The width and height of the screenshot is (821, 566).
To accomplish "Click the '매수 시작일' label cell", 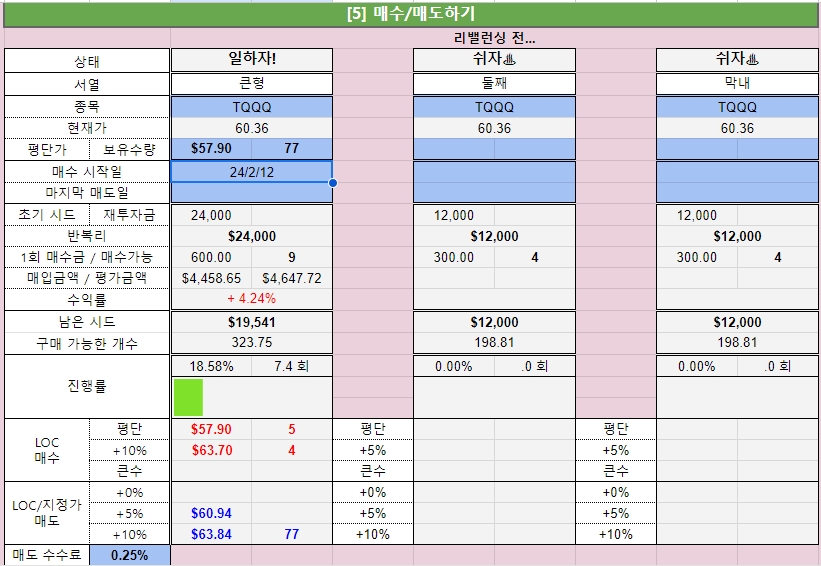I will click(87, 172).
